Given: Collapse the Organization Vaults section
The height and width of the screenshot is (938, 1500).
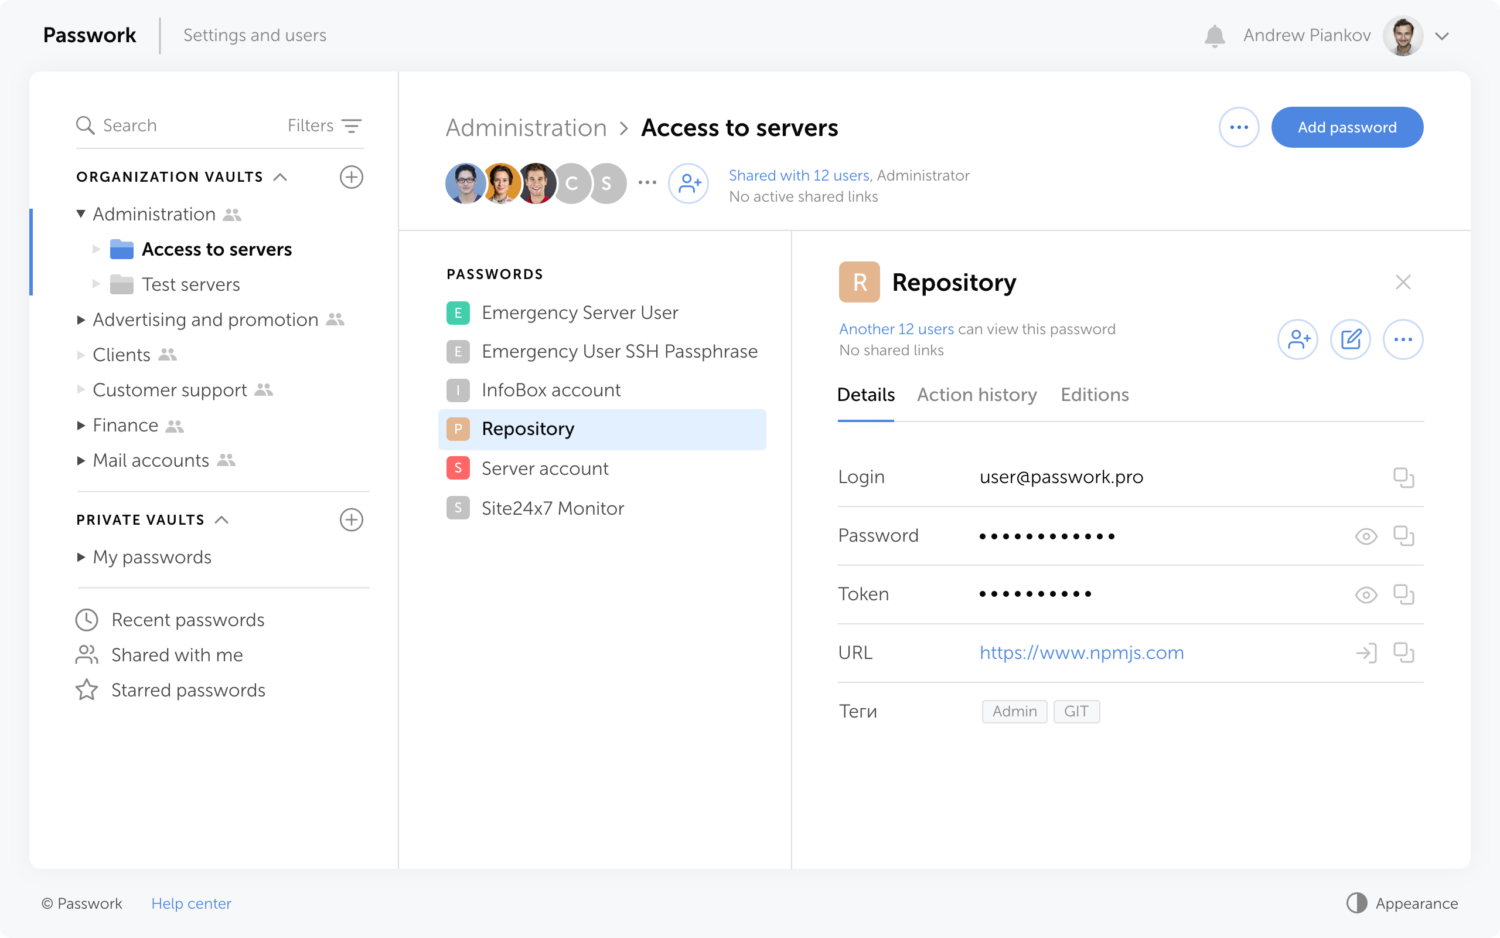Looking at the screenshot, I should pyautogui.click(x=281, y=177).
